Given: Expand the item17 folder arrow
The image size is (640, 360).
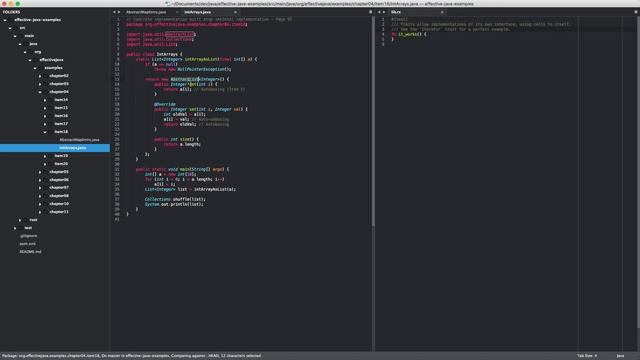Looking at the screenshot, I should 45,124.
